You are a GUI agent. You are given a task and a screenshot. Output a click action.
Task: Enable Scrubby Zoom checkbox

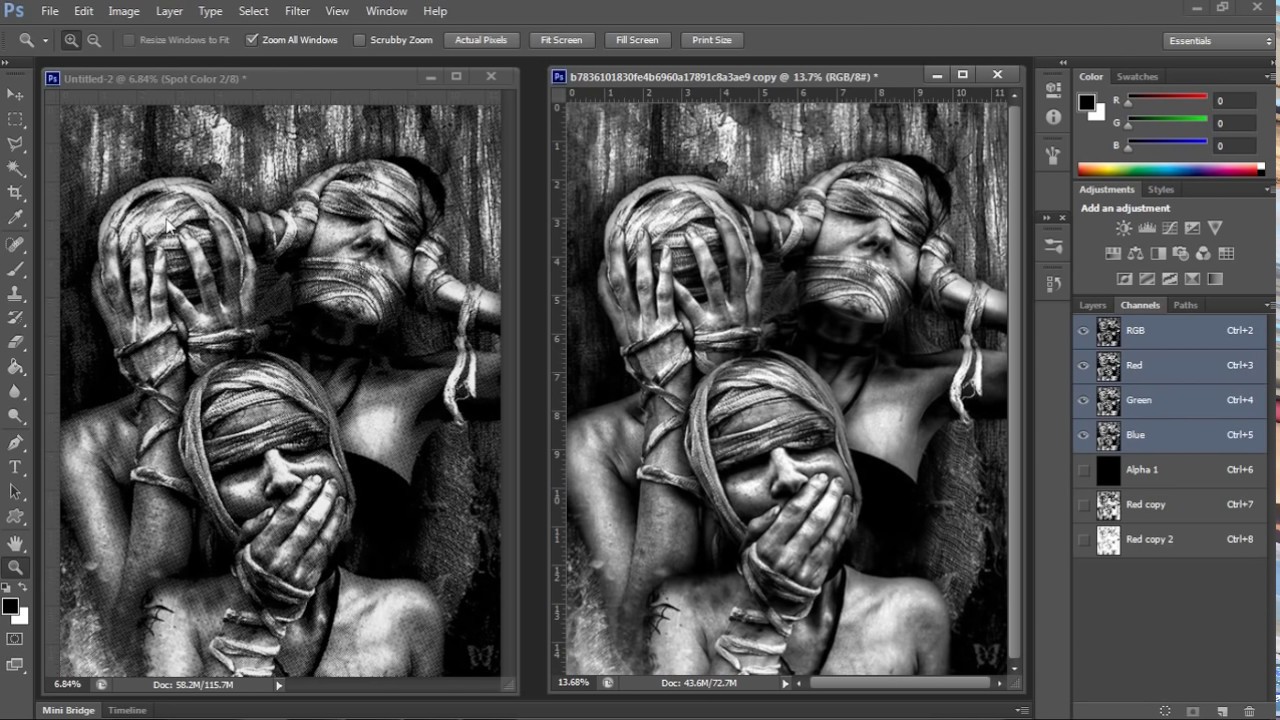tap(359, 40)
